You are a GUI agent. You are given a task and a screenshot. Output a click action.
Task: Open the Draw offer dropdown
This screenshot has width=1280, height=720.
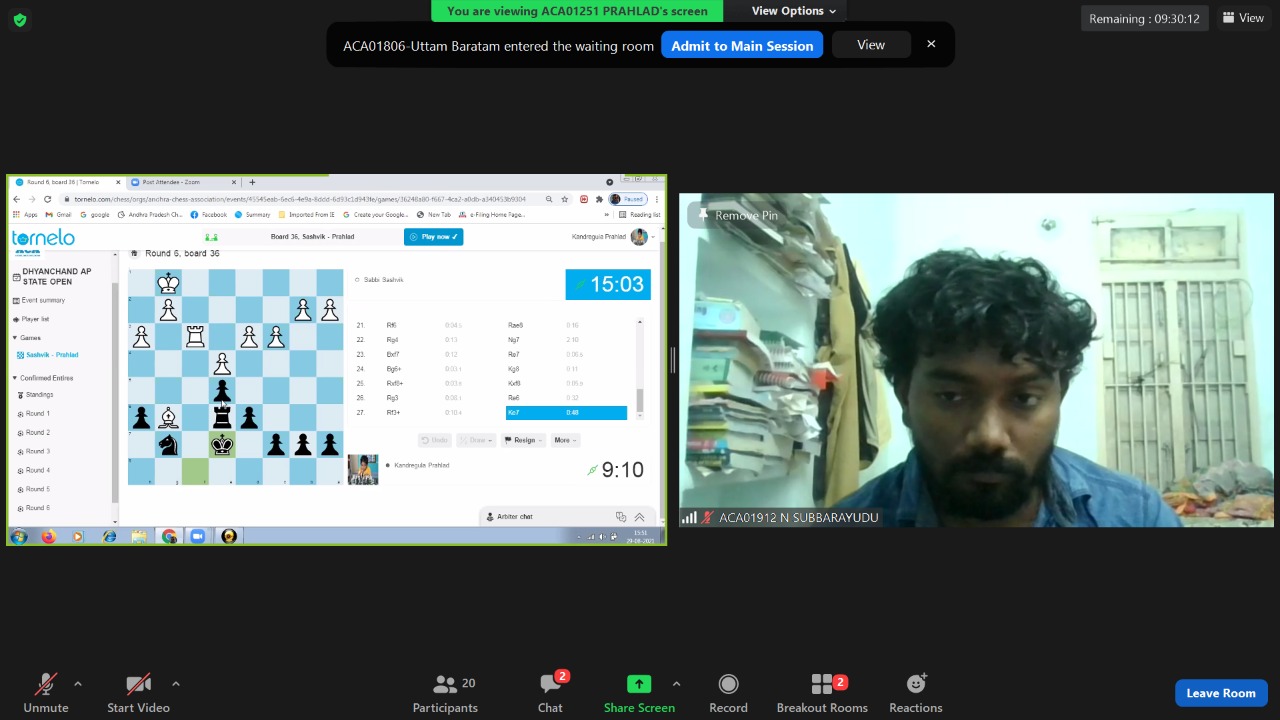click(476, 440)
